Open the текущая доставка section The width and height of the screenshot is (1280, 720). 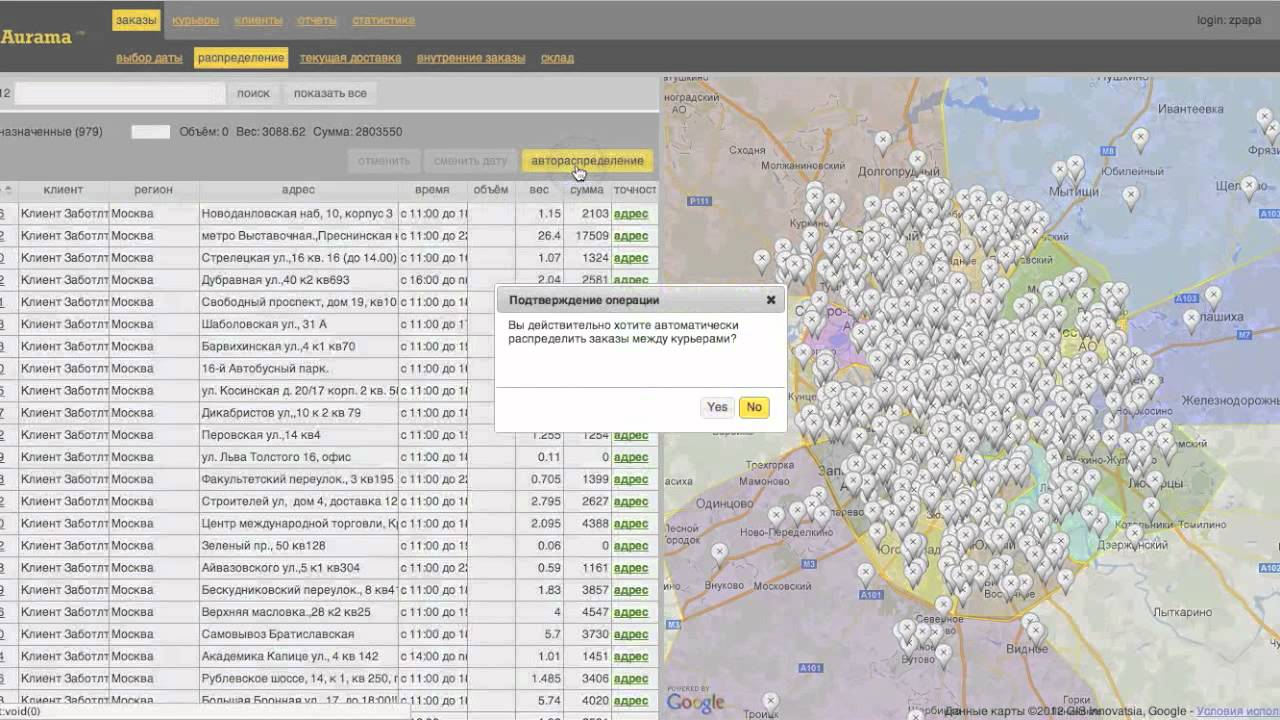coord(350,58)
